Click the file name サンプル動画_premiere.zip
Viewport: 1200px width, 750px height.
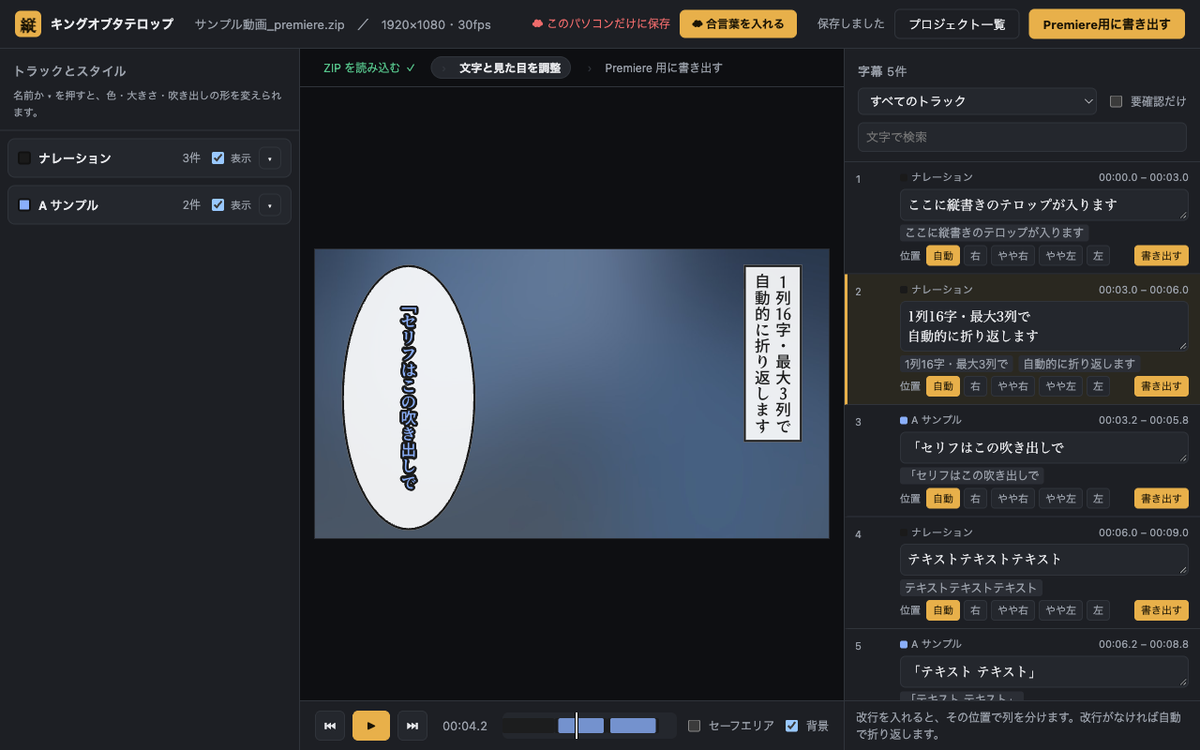click(x=269, y=24)
